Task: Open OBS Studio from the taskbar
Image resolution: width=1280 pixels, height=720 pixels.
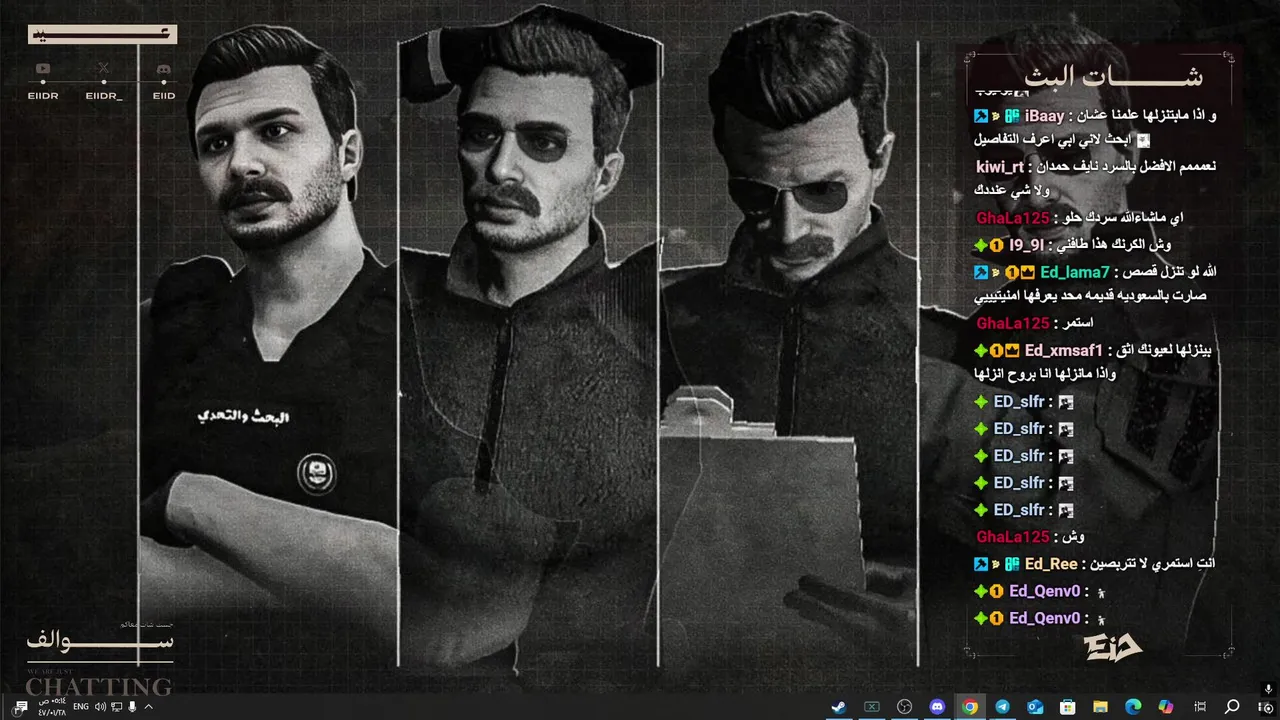Action: pos(904,707)
